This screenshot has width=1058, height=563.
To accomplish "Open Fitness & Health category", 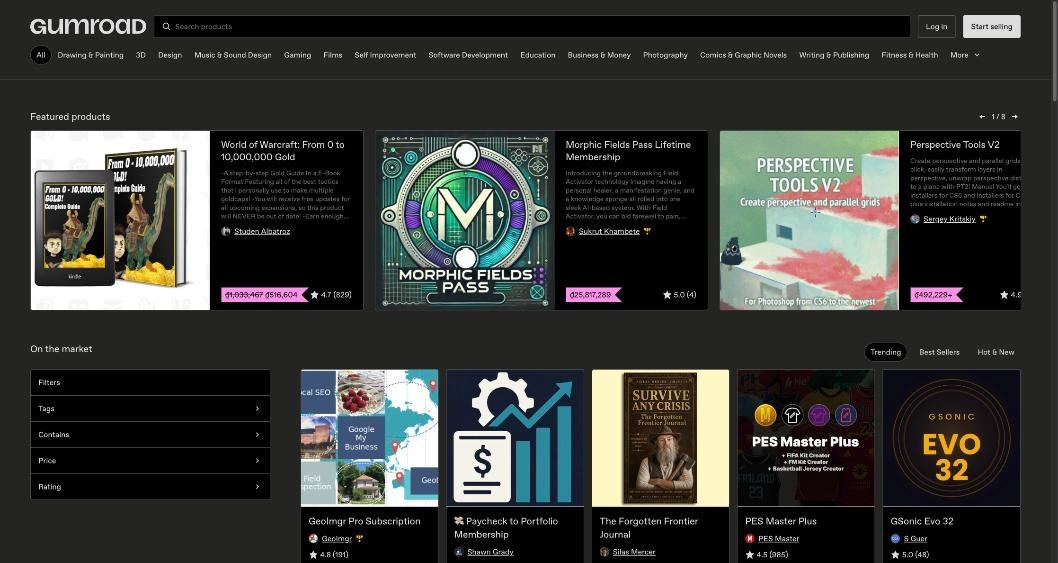I will tap(910, 55).
